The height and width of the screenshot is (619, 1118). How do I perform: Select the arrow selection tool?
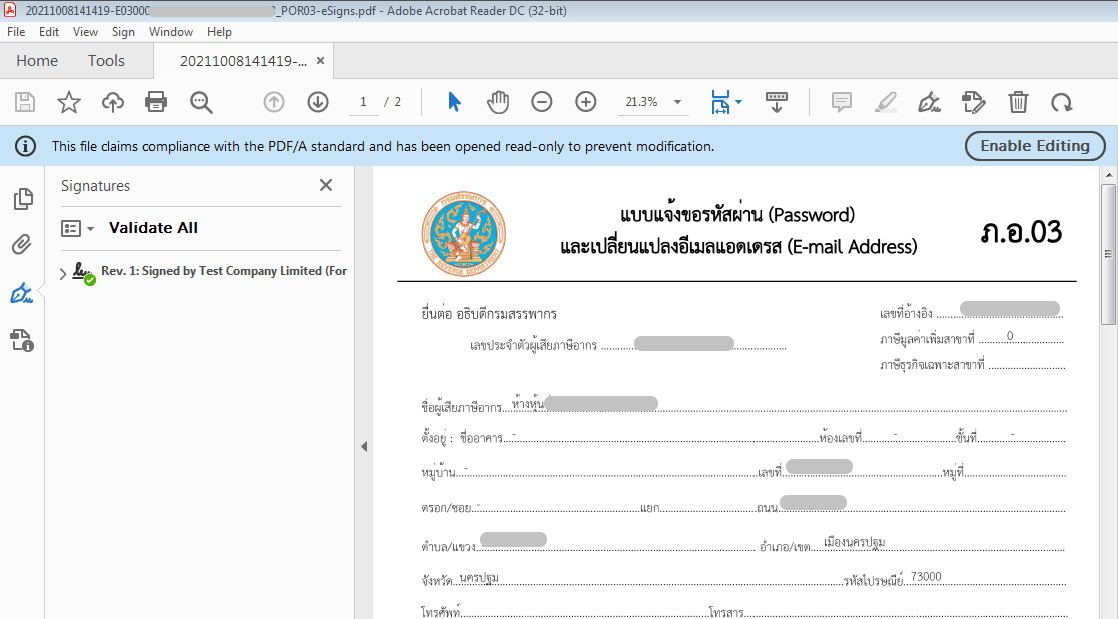[x=454, y=102]
